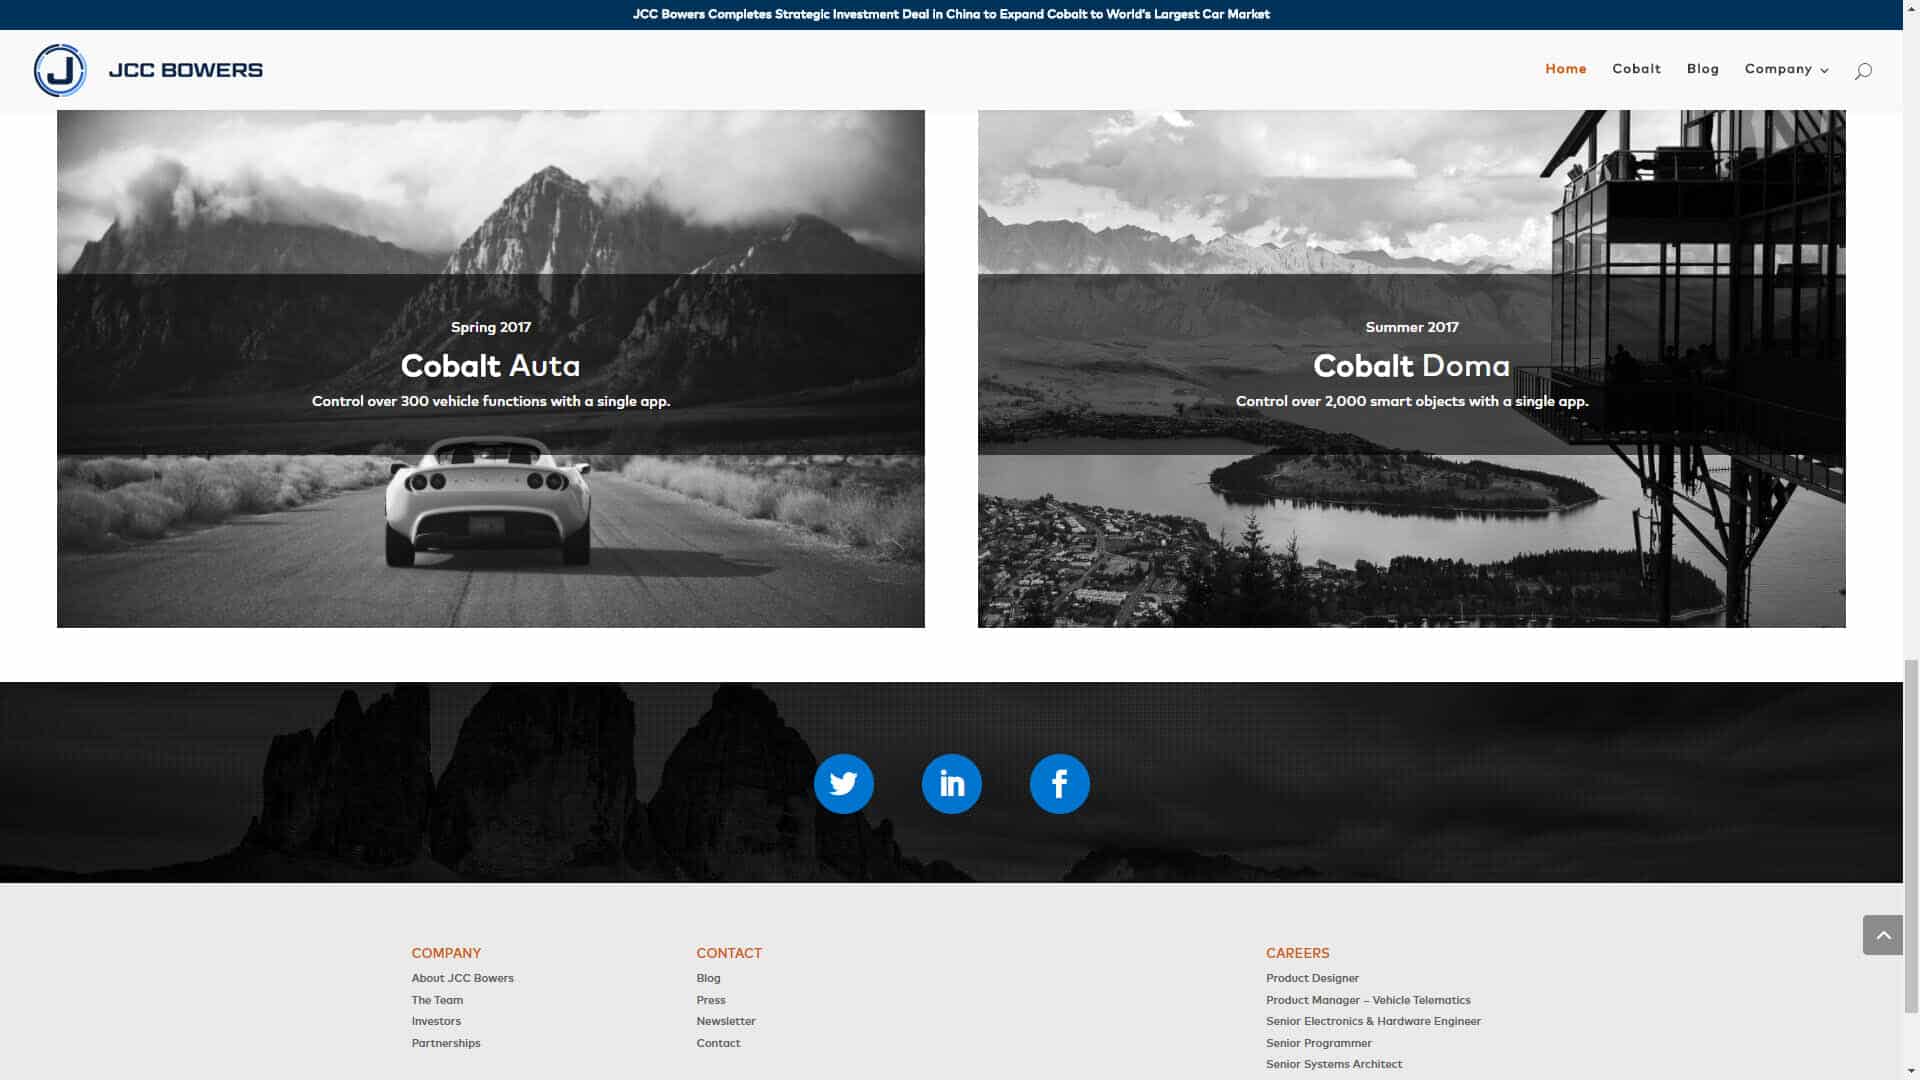
Task: Open the Newsletter footer link
Action: [726, 1021]
